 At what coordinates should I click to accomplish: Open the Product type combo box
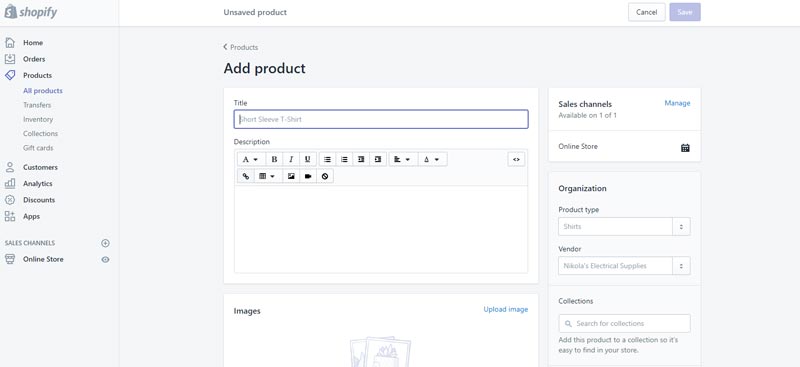coord(624,227)
